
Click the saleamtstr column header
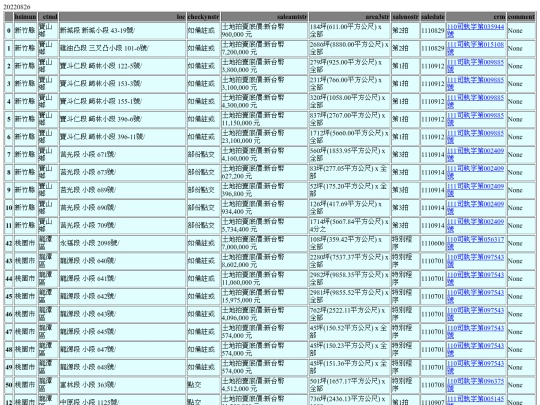[264, 17]
